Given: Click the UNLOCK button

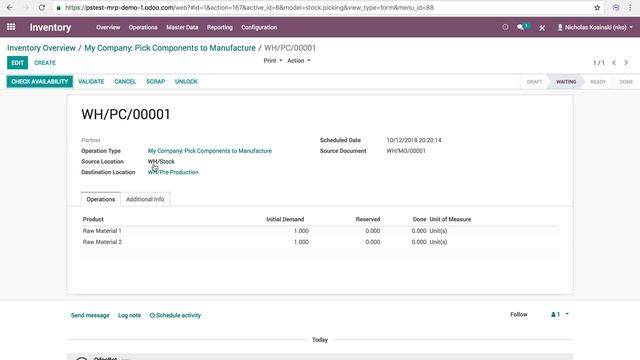Looking at the screenshot, I should point(186,82).
